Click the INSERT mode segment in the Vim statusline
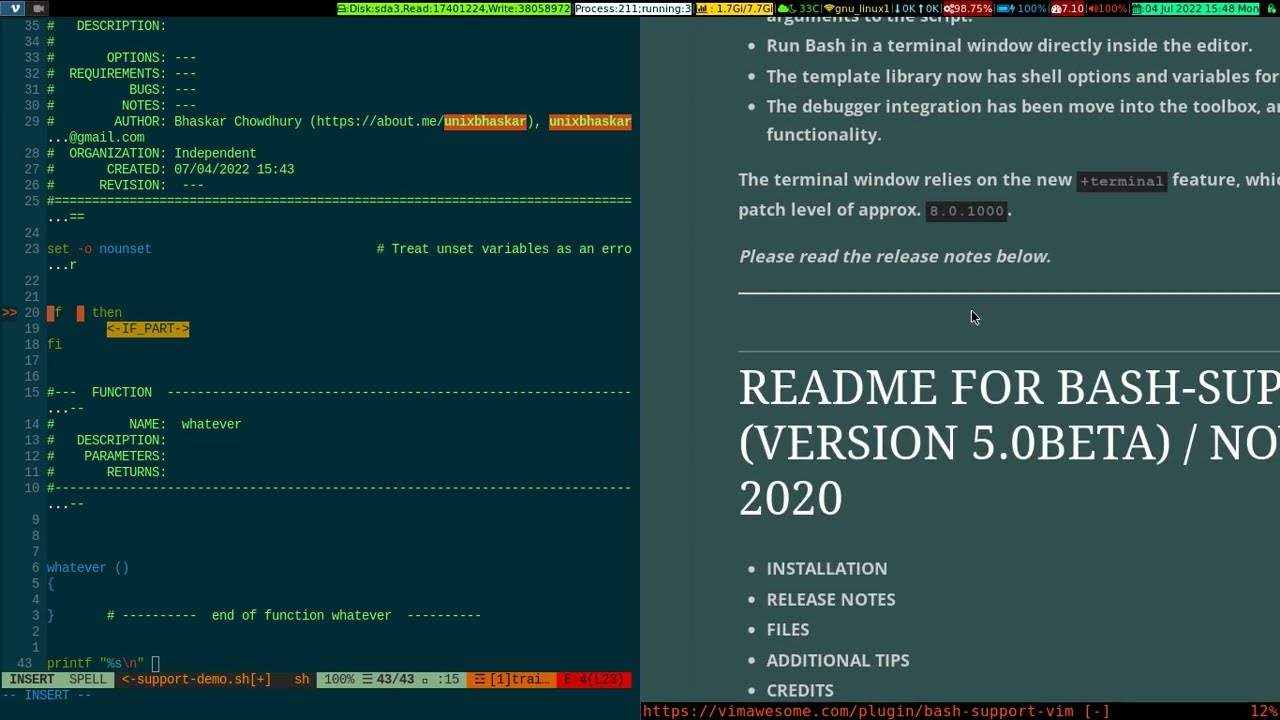 pyautogui.click(x=32, y=679)
